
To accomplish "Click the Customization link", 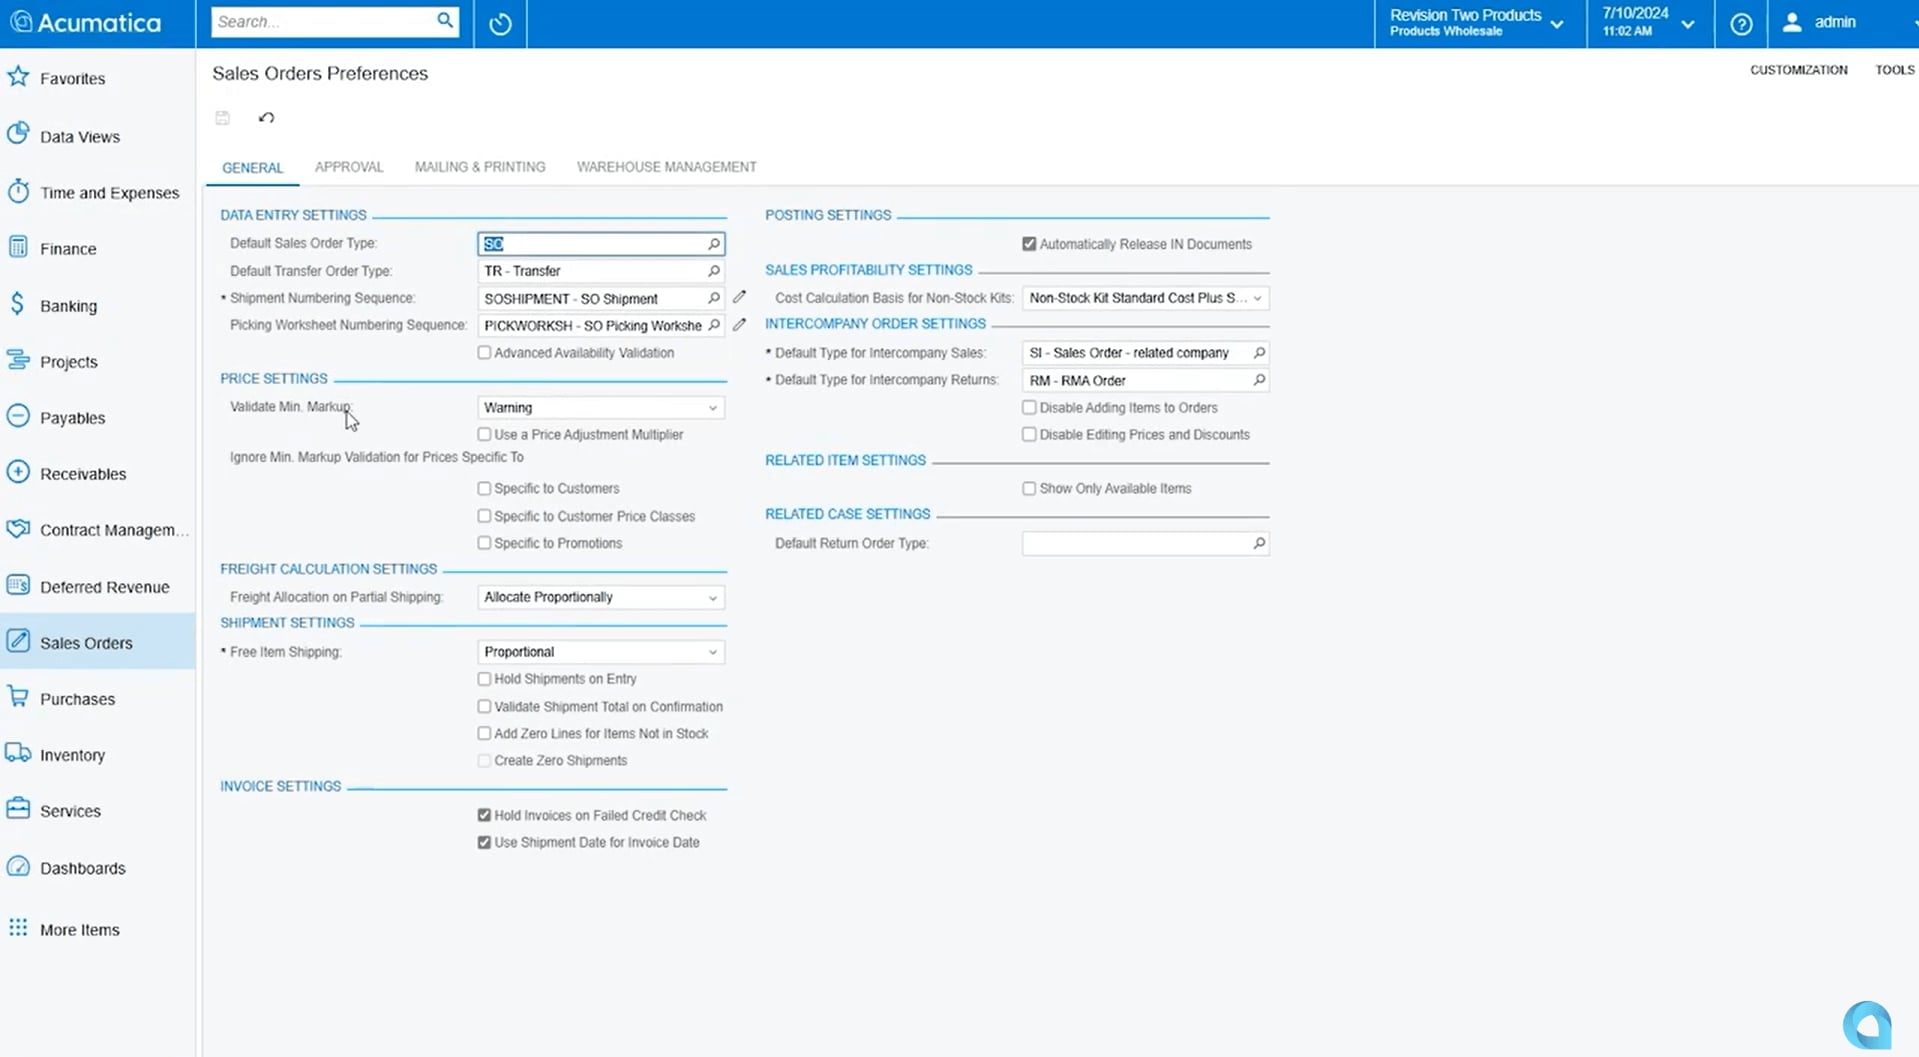I will pos(1797,69).
